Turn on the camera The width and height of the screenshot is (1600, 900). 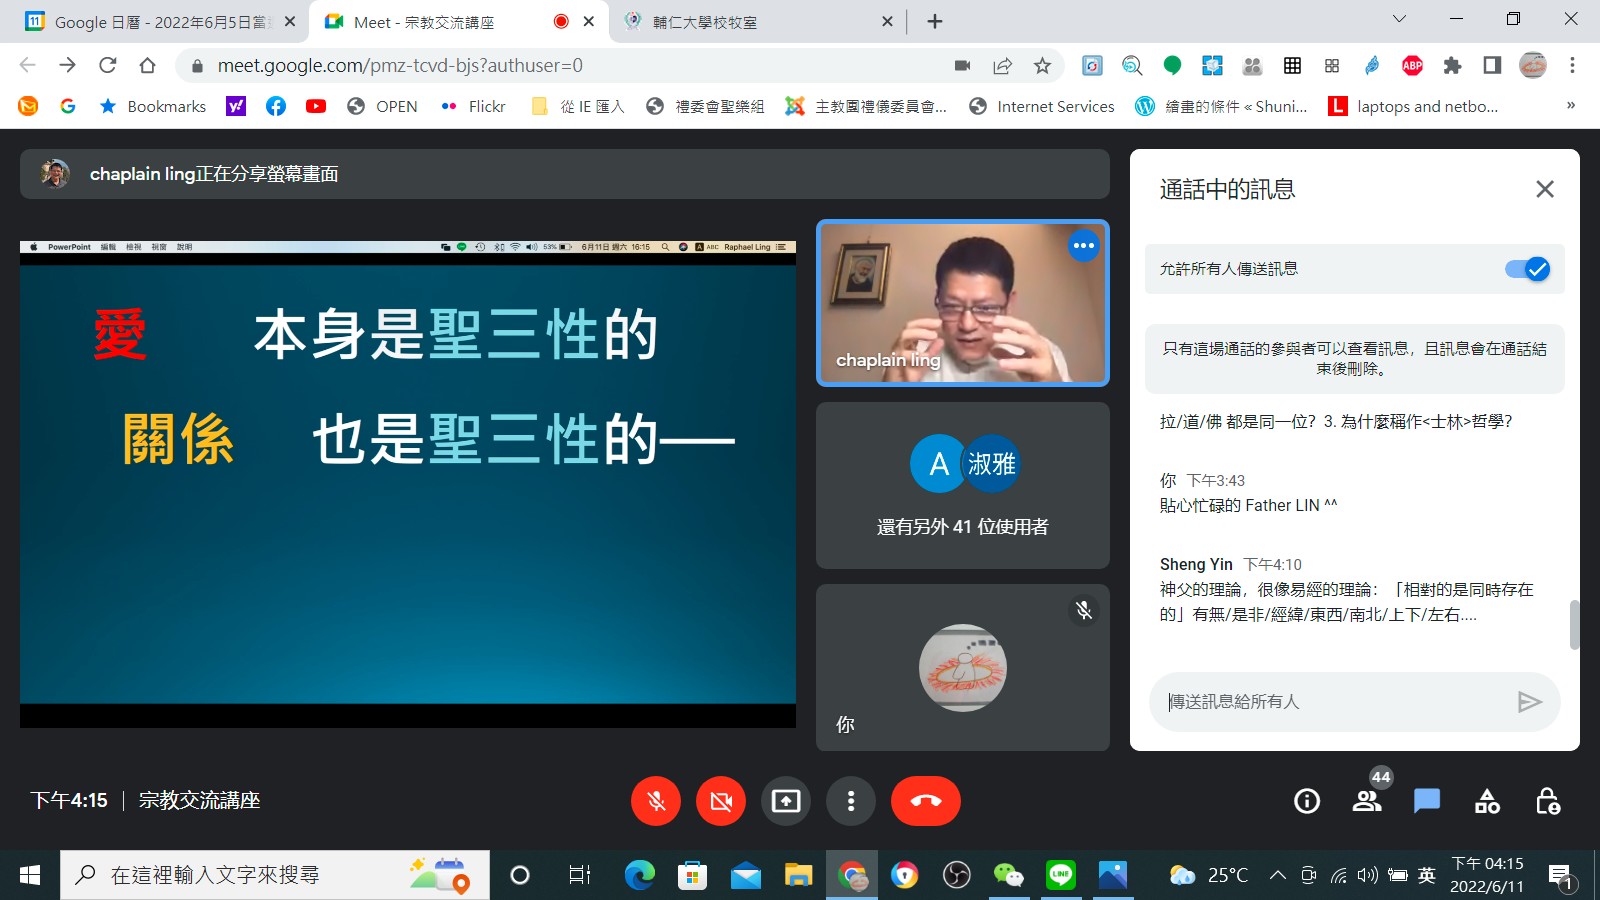(721, 801)
